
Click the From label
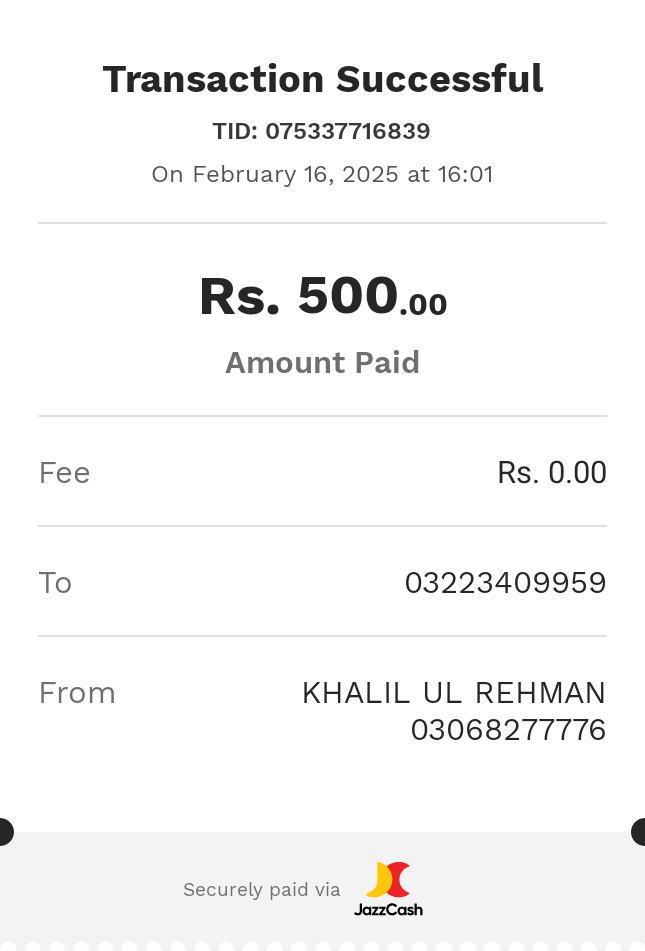77,693
